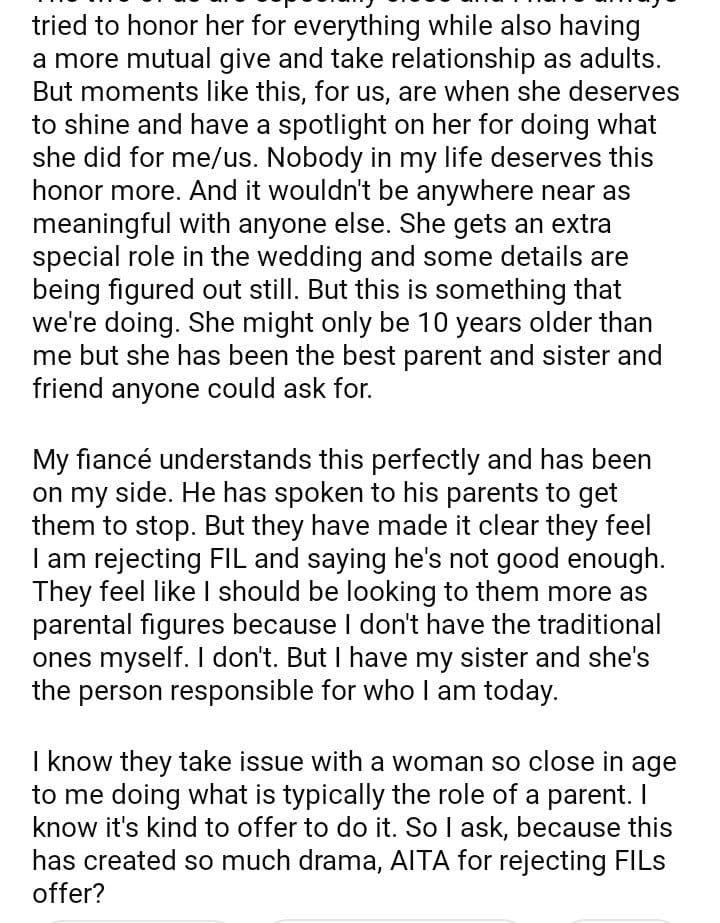Image resolution: width=720 pixels, height=923 pixels.
Task: Click the rightmost pill button below the post
Action: pyautogui.click(x=620, y=919)
